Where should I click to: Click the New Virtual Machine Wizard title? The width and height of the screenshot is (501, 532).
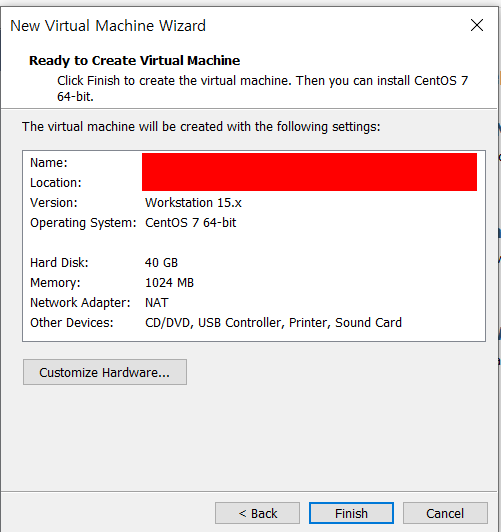pos(108,26)
